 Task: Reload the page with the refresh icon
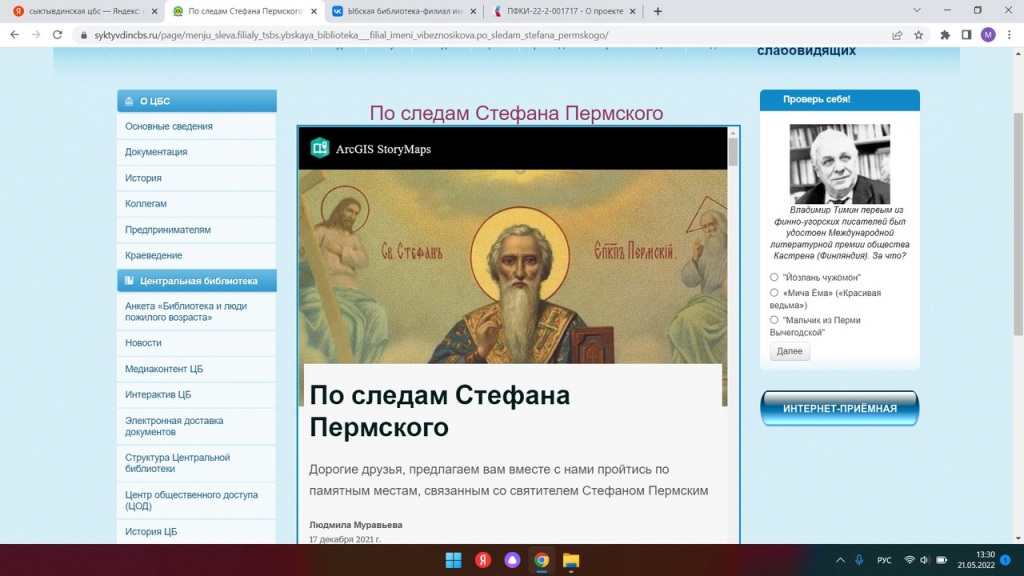click(x=57, y=35)
